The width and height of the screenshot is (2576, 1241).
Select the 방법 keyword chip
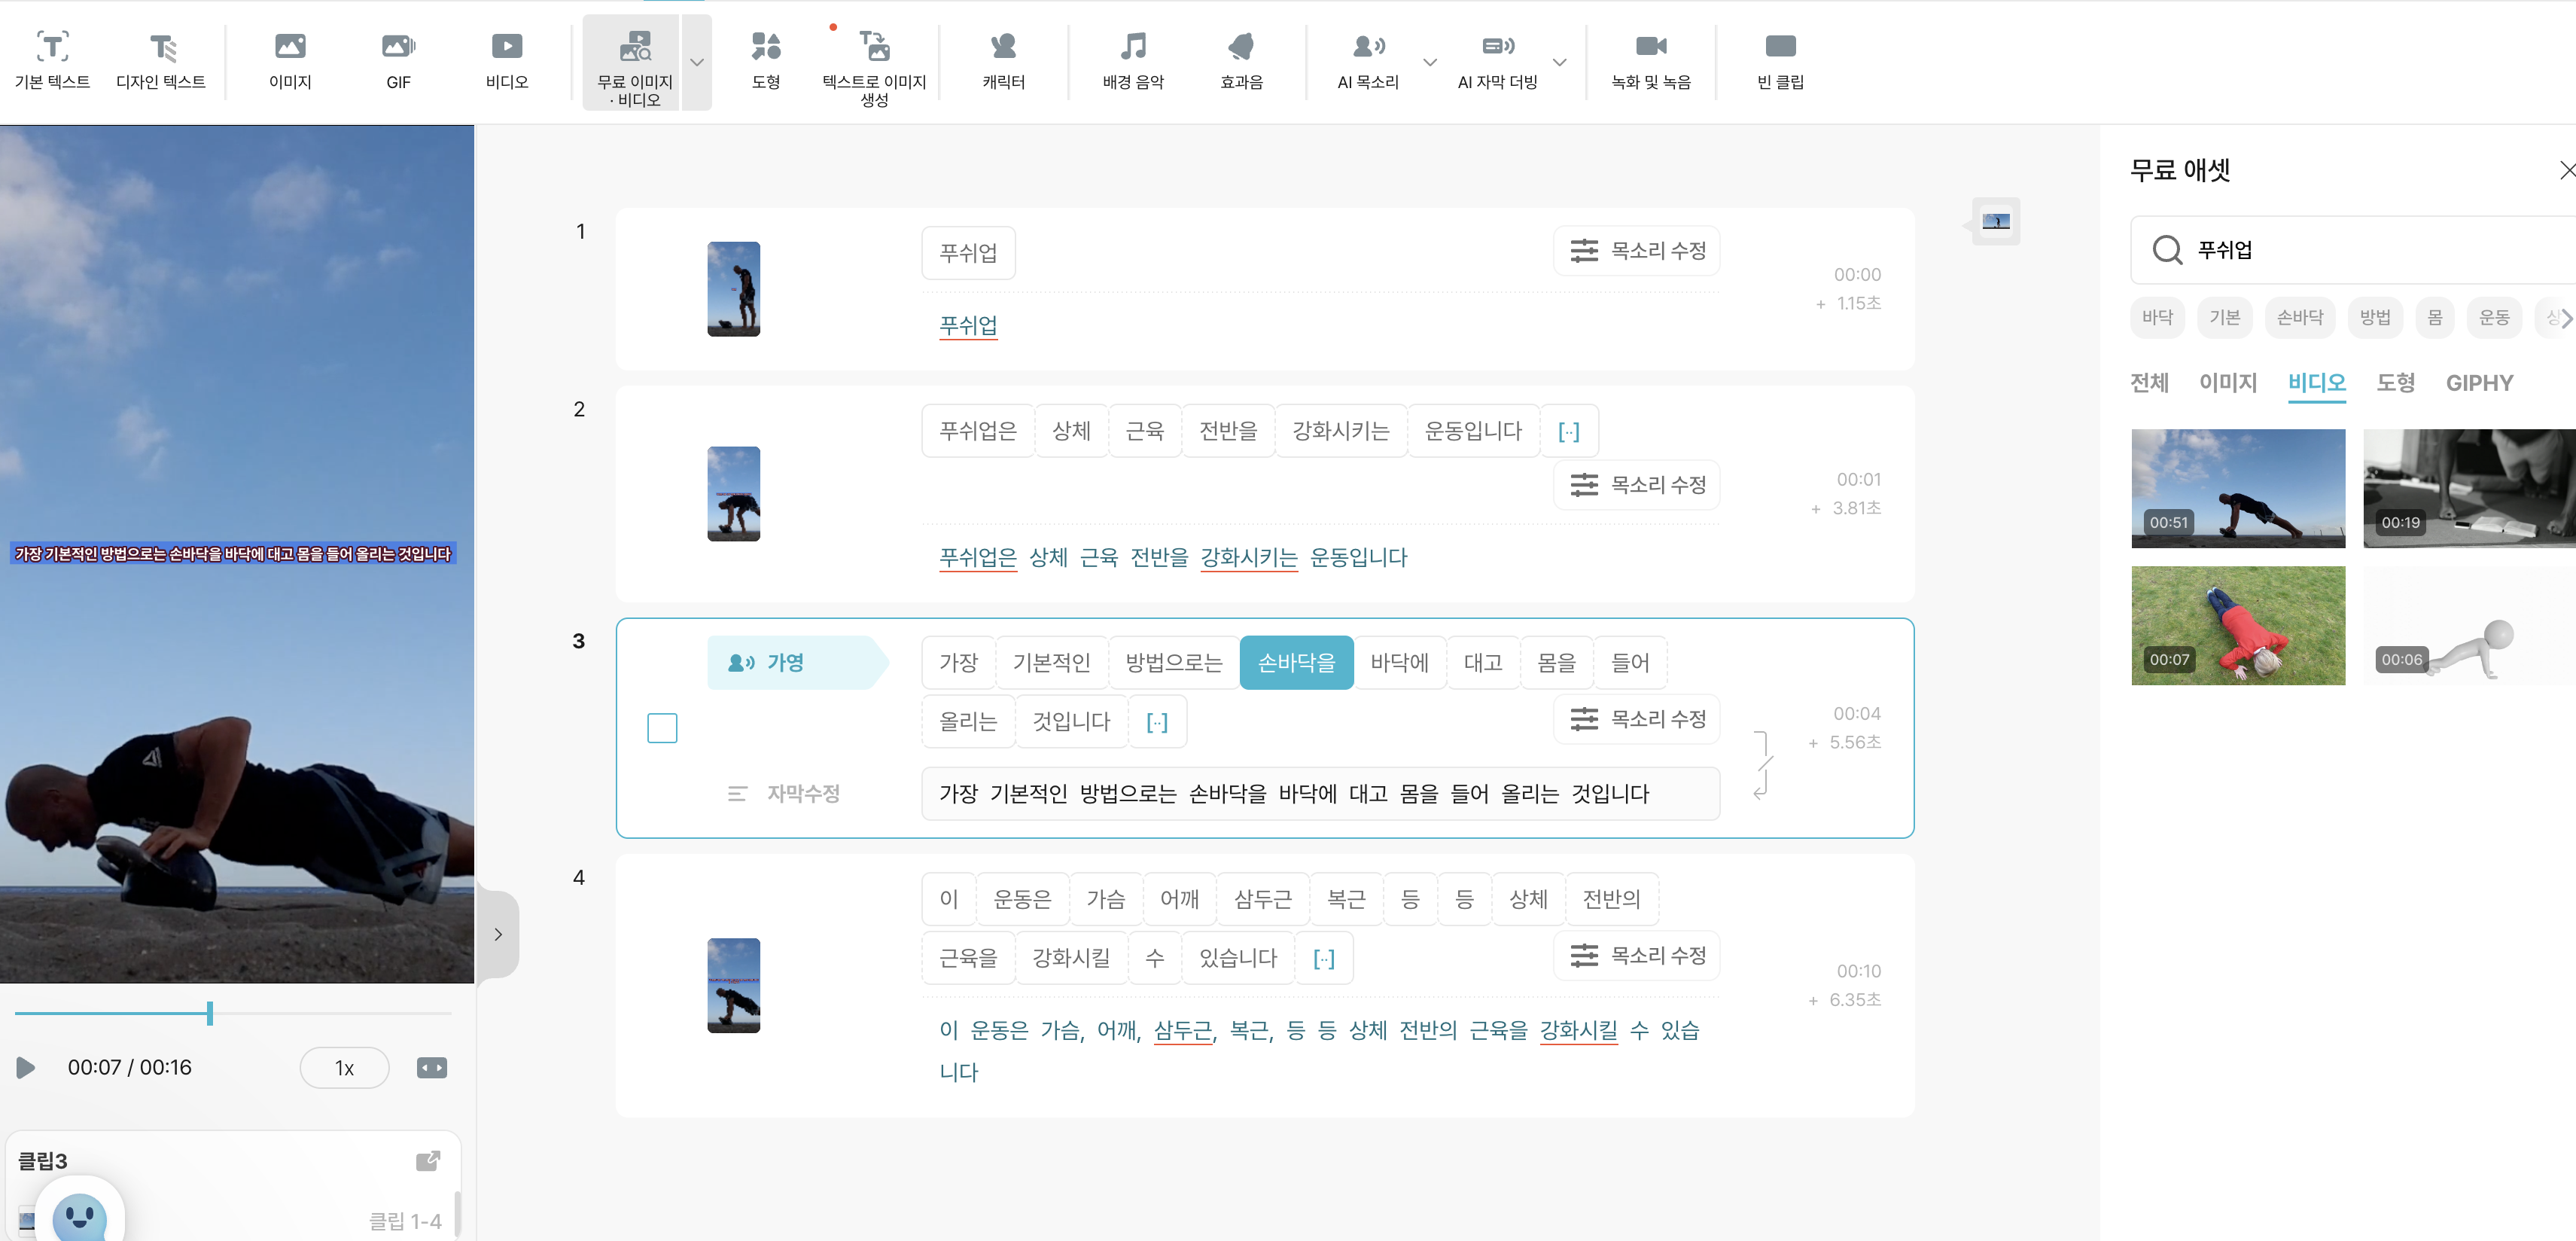point(2374,317)
